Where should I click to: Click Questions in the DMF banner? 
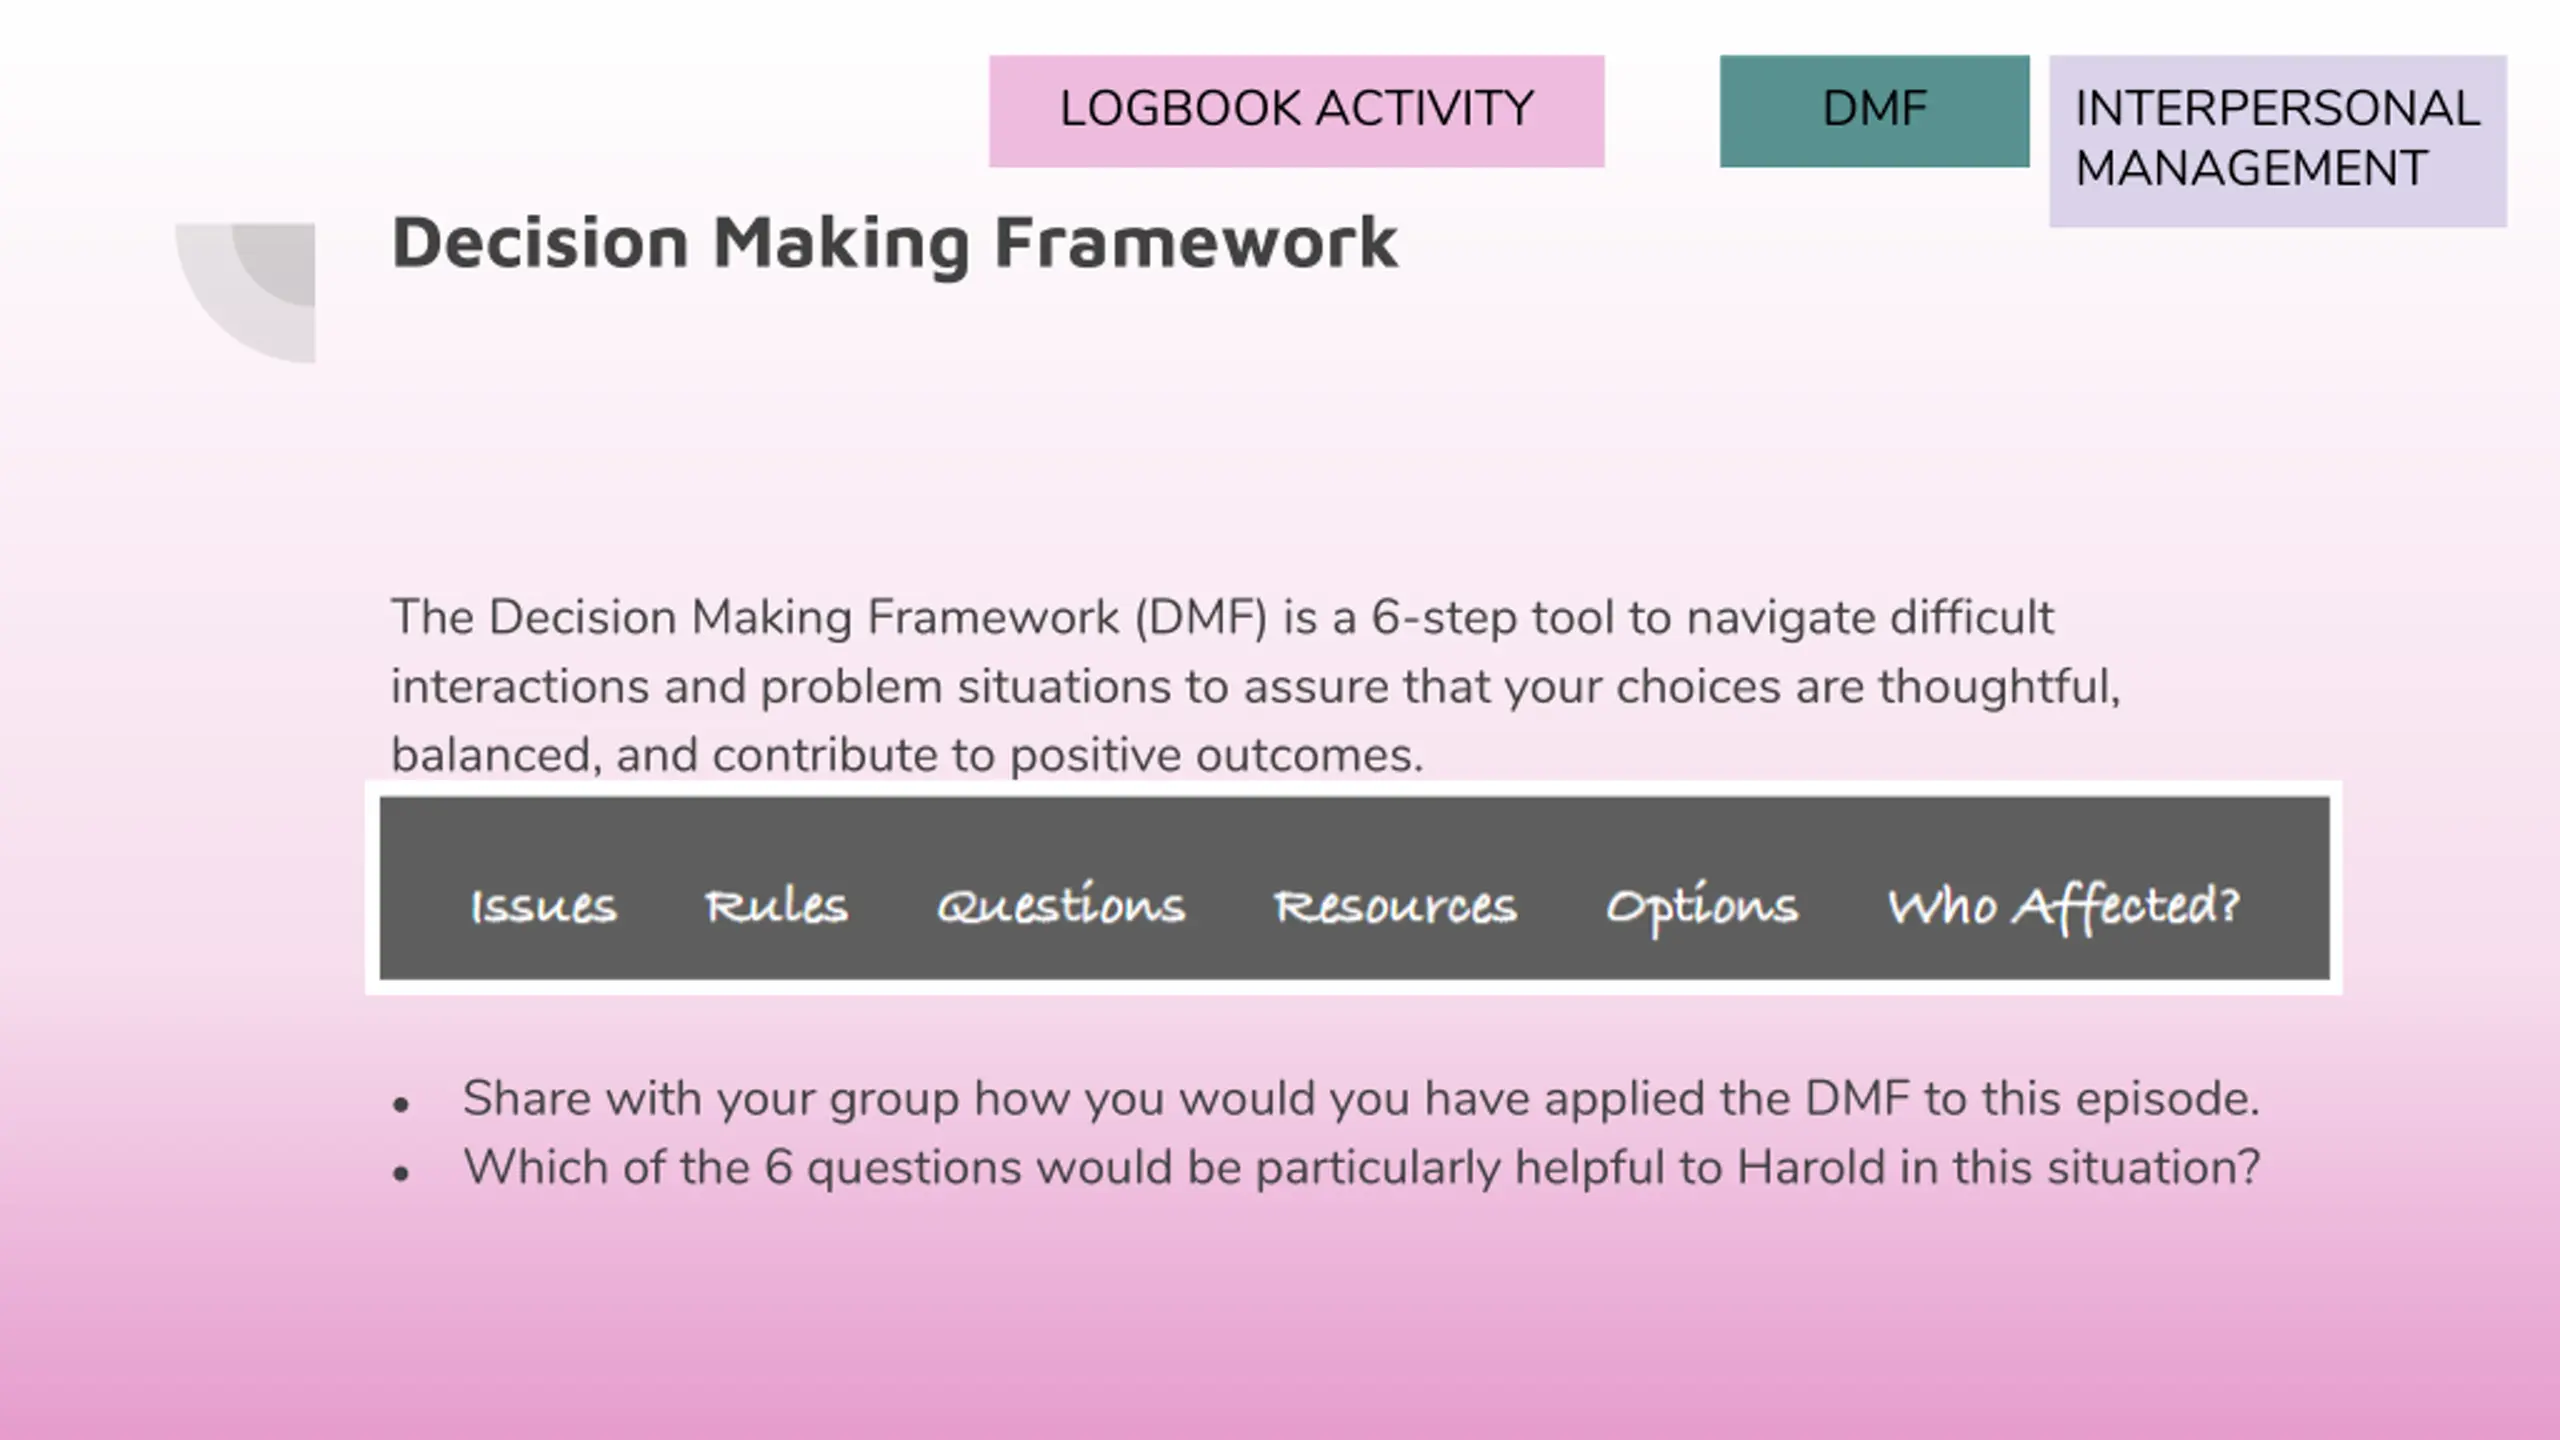click(1060, 906)
